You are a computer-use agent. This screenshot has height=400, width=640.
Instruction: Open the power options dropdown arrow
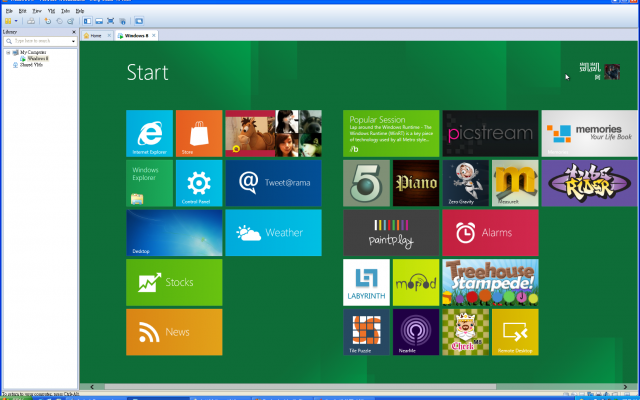pos(16,21)
